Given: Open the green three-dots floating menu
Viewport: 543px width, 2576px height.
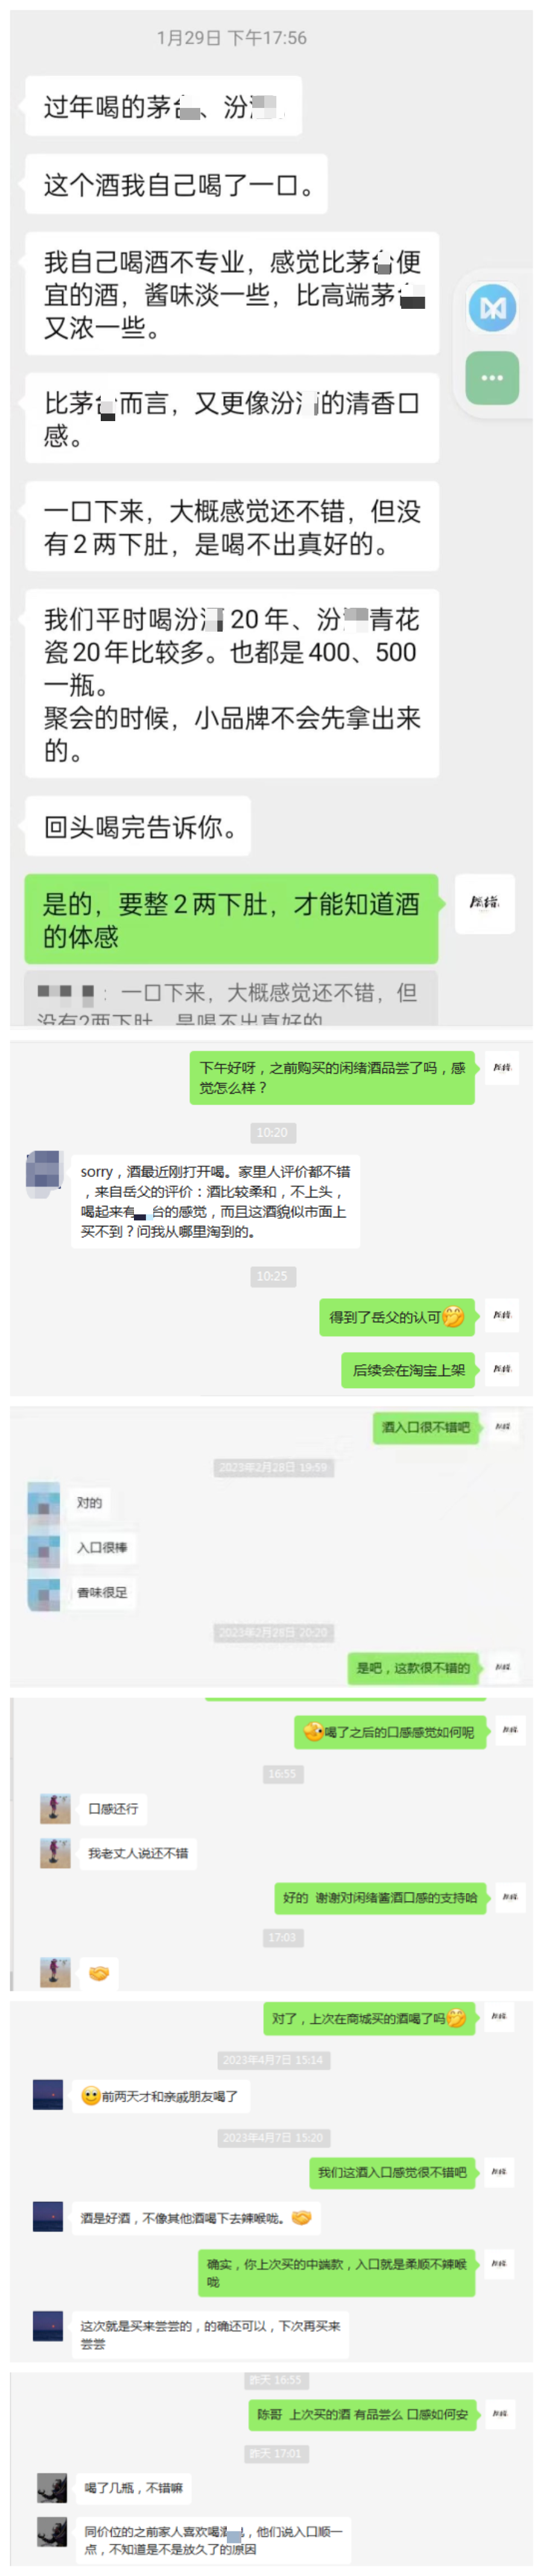Looking at the screenshot, I should click(x=492, y=378).
